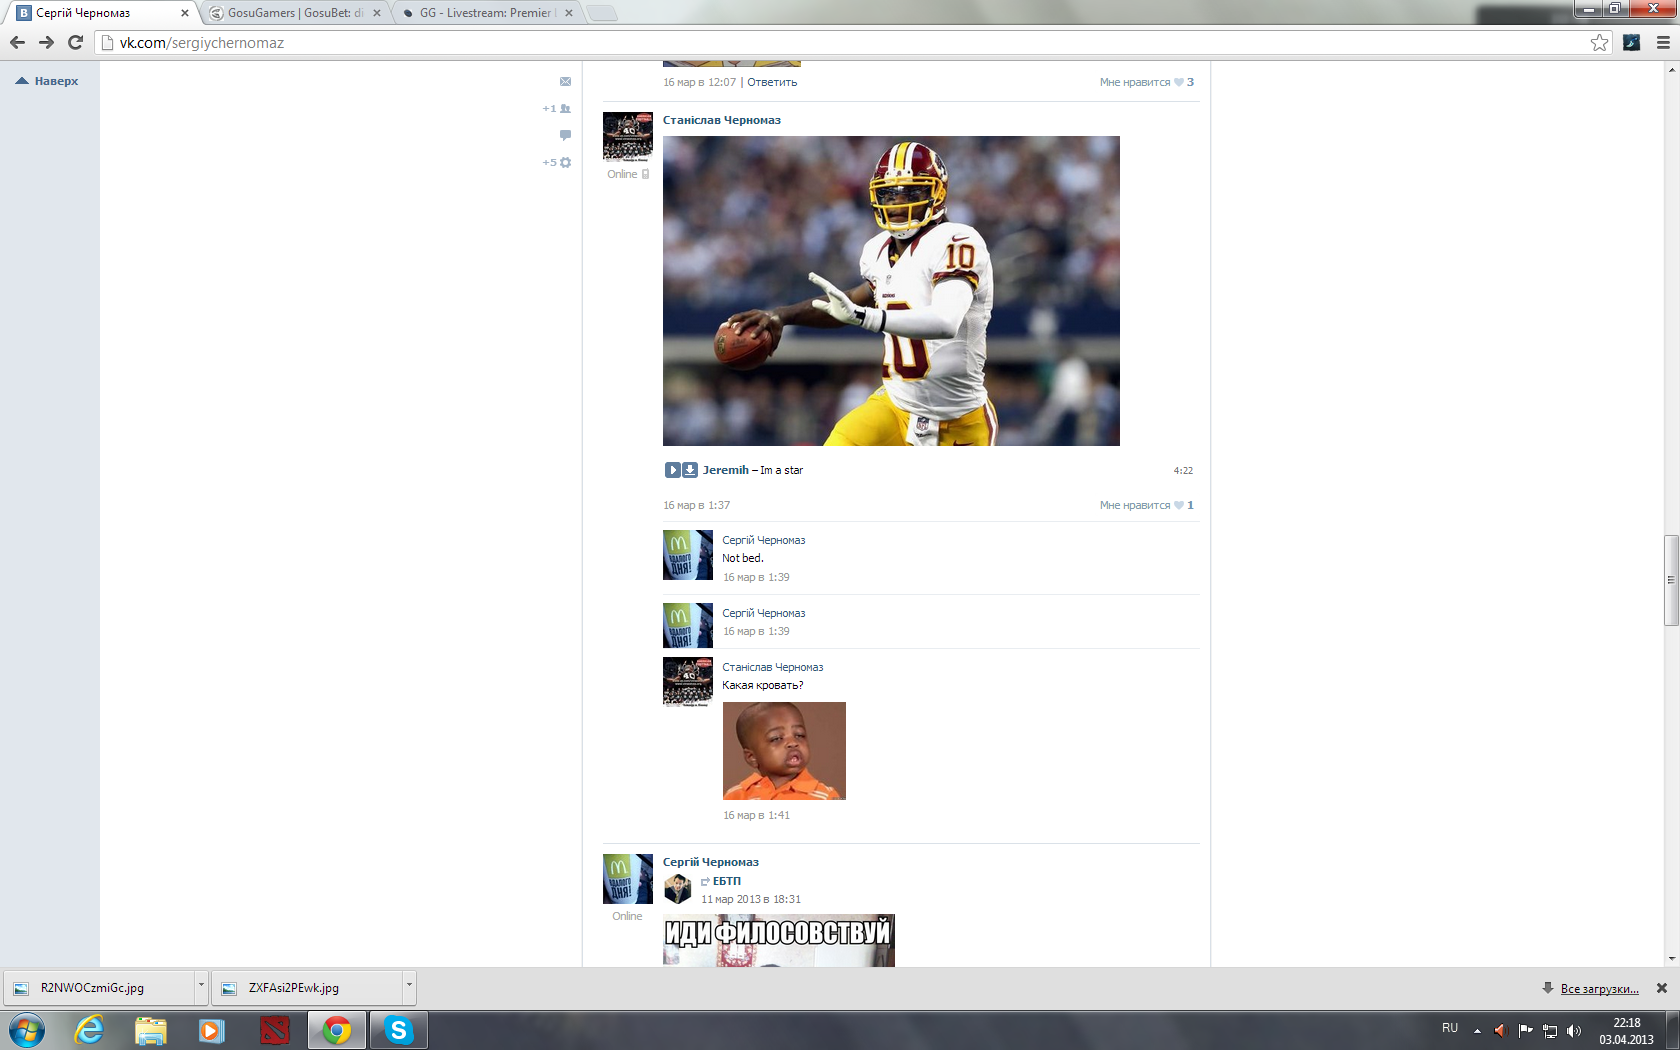Open downloaded file R2NWOCzmiGc.jpg
This screenshot has height=1050, width=1680.
coord(99,988)
